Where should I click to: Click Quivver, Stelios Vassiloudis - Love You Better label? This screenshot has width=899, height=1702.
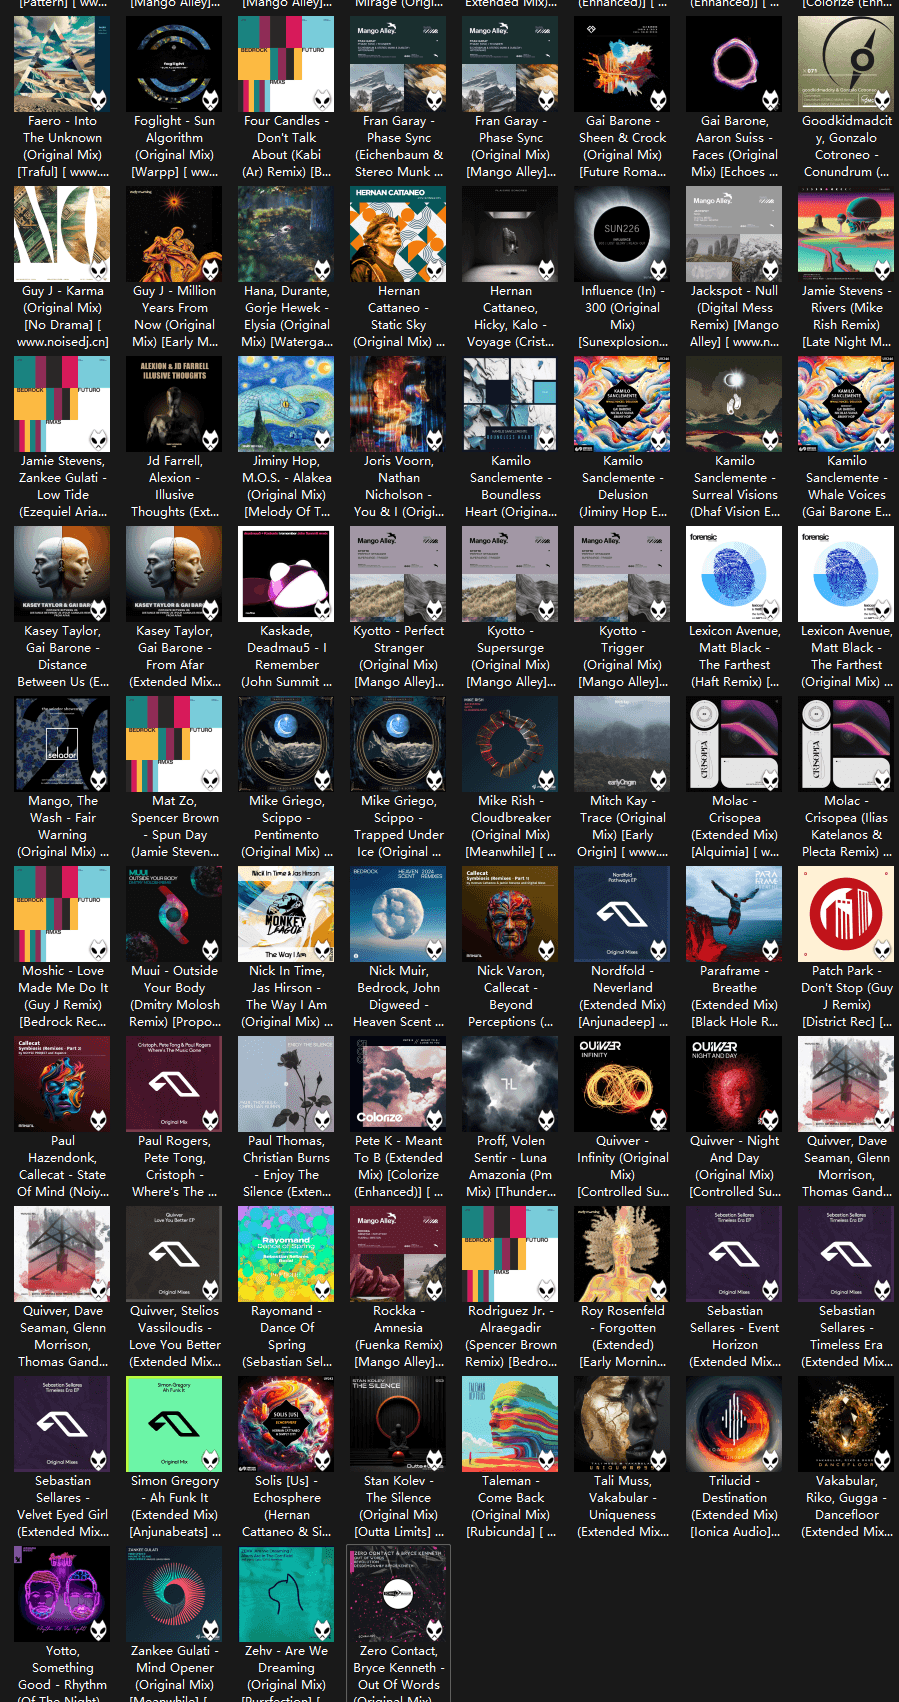tap(174, 1336)
